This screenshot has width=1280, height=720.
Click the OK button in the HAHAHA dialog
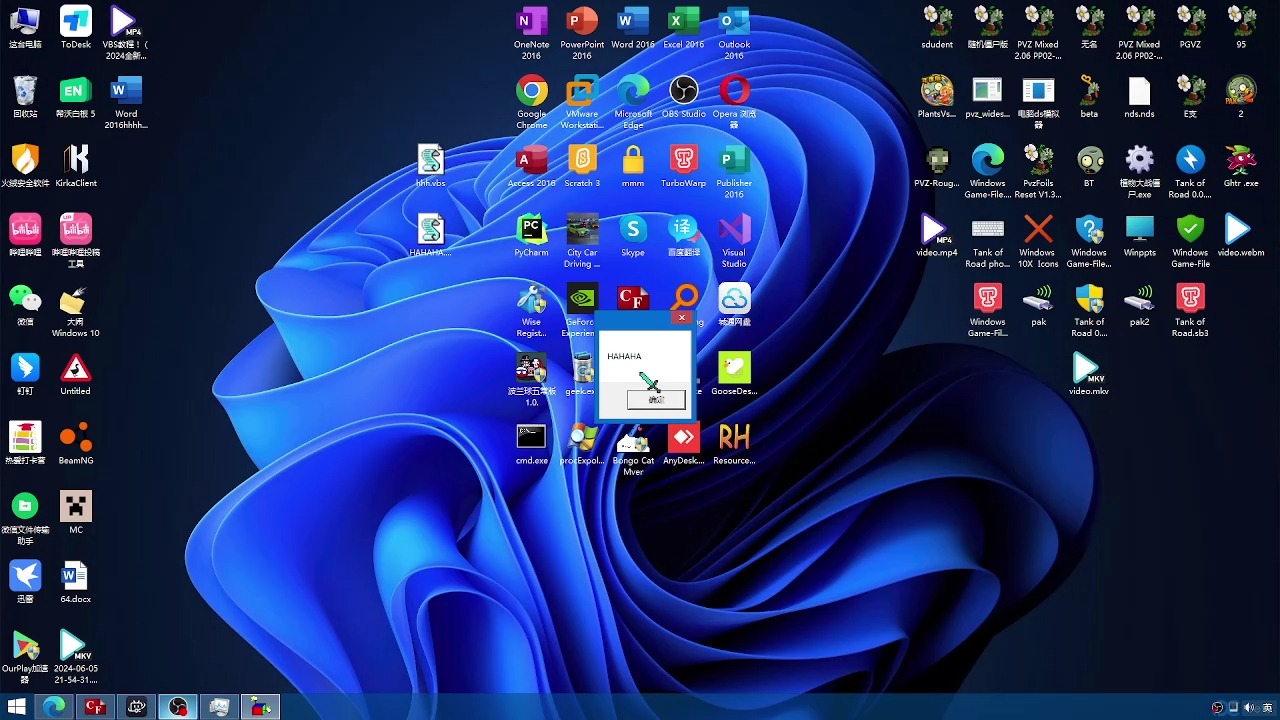pos(656,399)
